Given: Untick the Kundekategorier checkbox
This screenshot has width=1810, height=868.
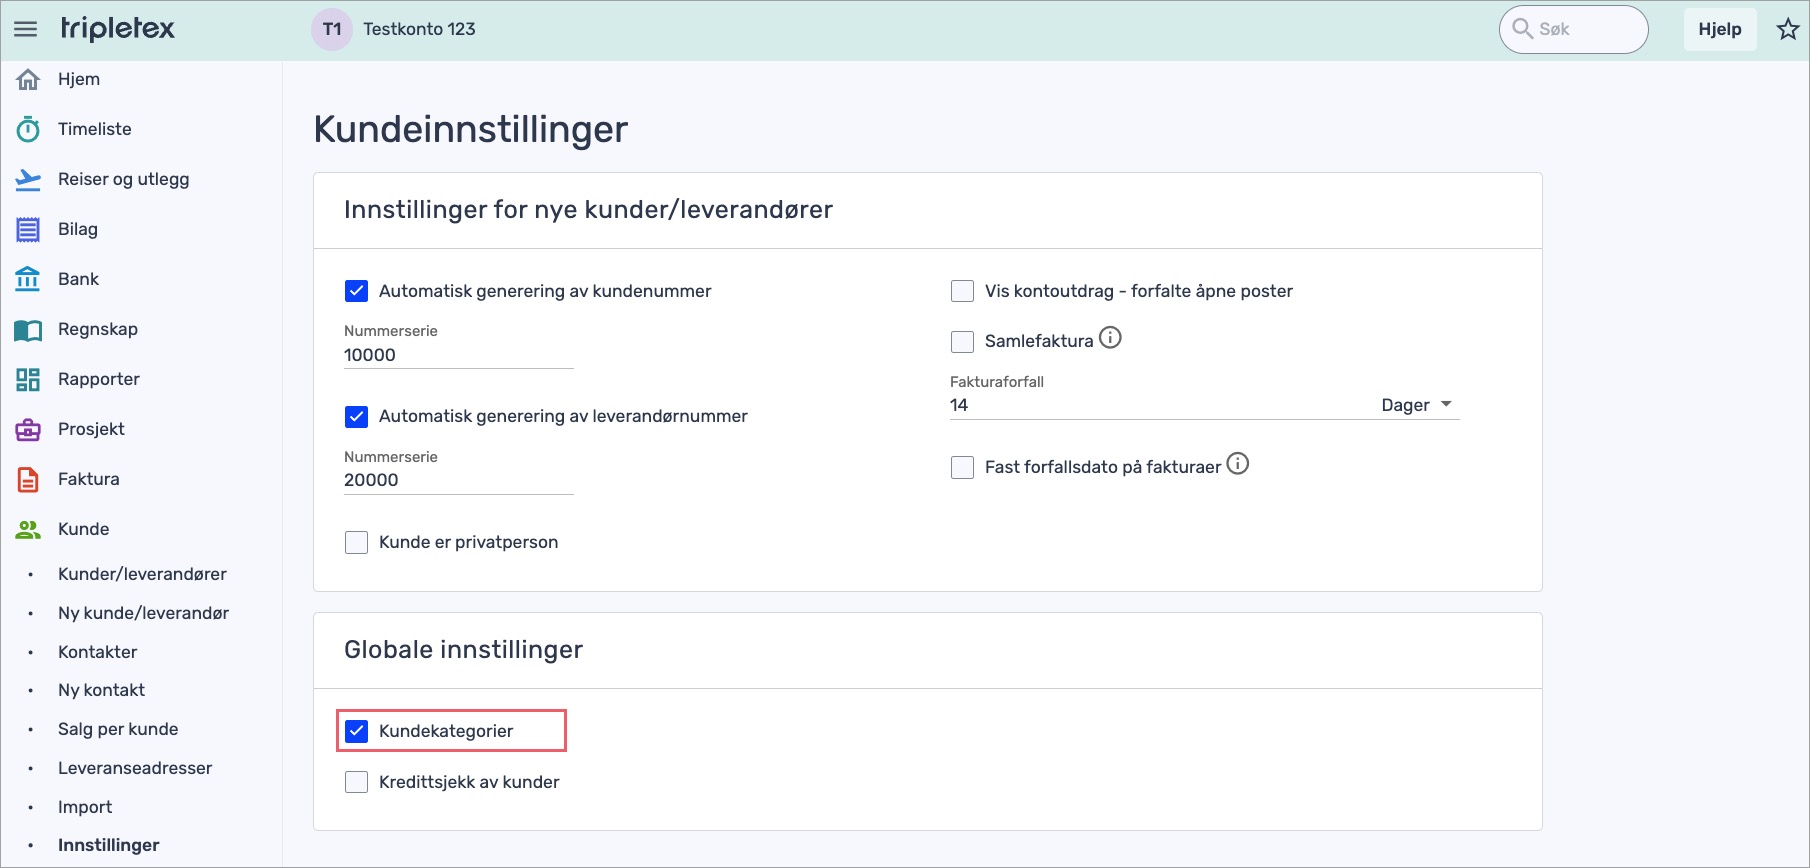Looking at the screenshot, I should tap(356, 731).
